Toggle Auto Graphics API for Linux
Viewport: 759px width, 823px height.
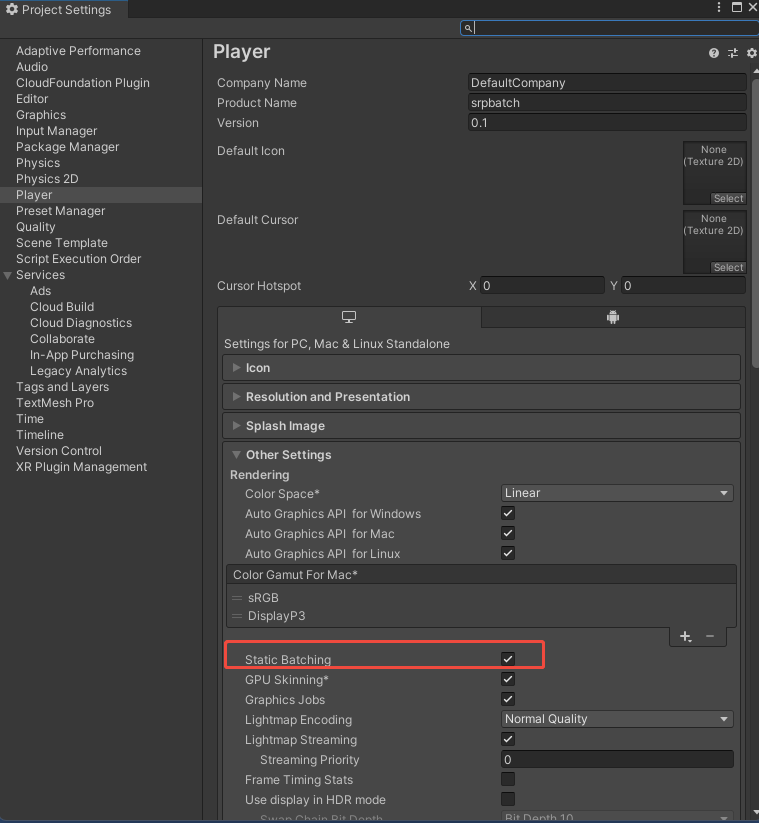coord(508,553)
